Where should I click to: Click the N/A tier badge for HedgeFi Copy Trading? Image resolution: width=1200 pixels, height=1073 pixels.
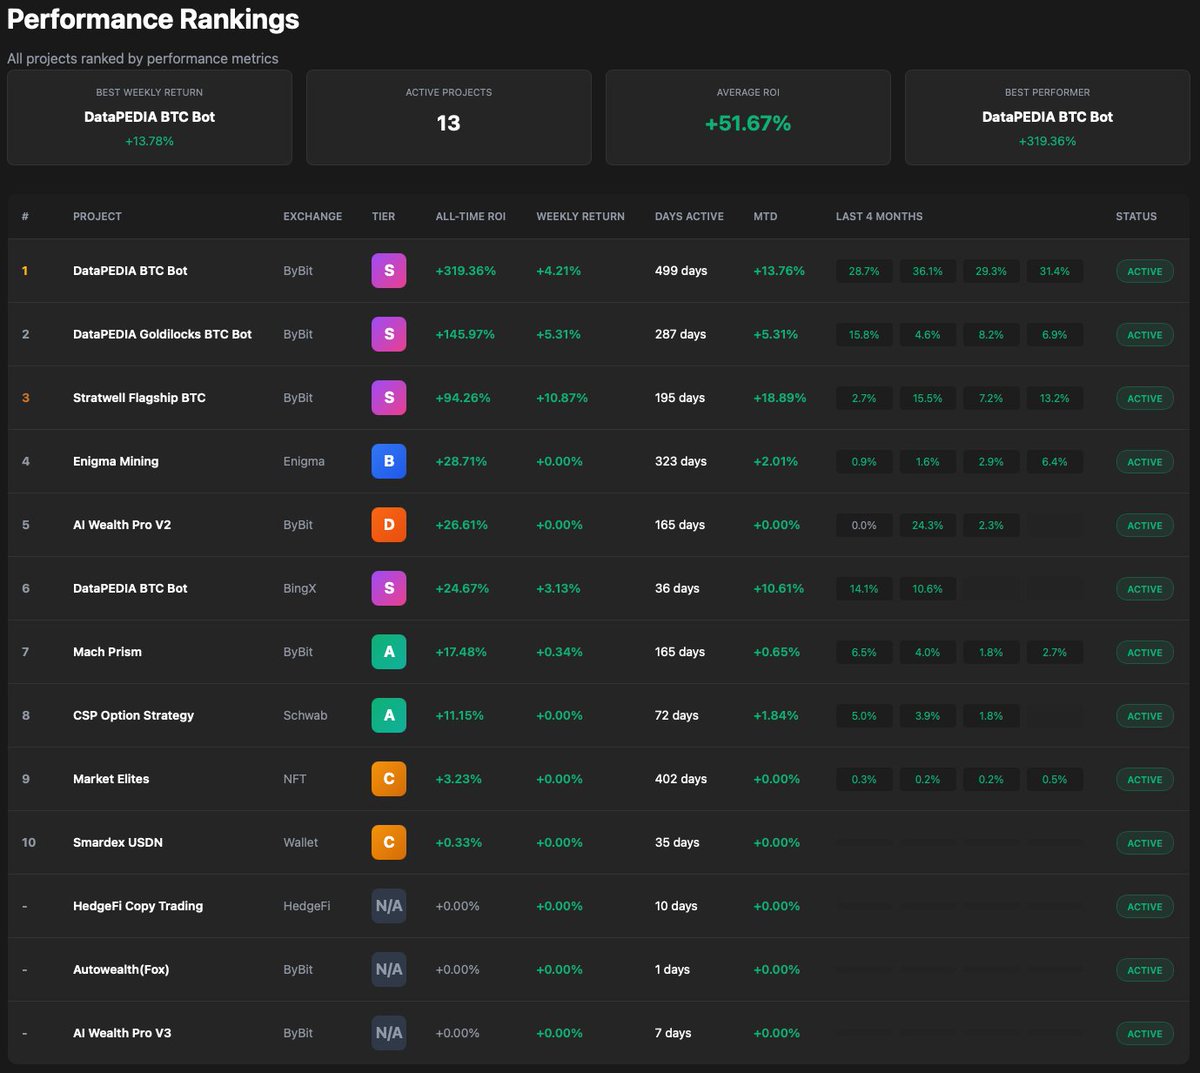(389, 906)
